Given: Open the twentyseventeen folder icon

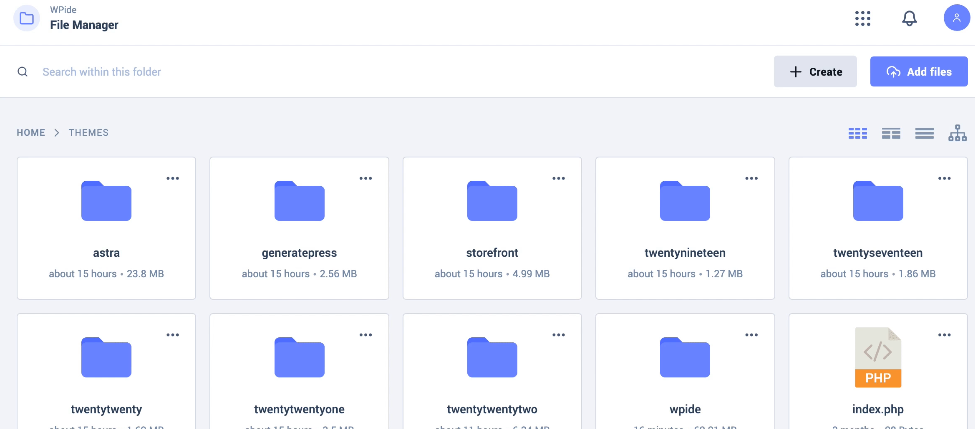Looking at the screenshot, I should click(877, 201).
